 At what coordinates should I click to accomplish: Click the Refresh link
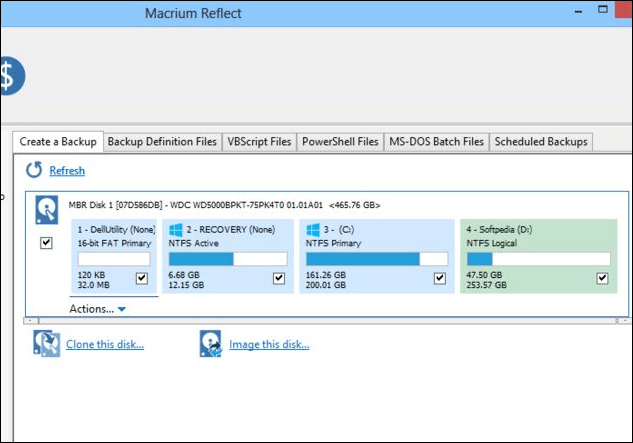pyautogui.click(x=67, y=171)
